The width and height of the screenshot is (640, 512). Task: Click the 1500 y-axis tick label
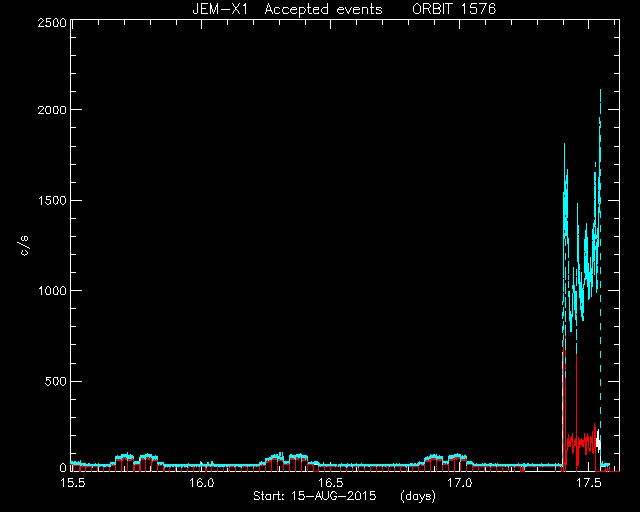point(52,200)
